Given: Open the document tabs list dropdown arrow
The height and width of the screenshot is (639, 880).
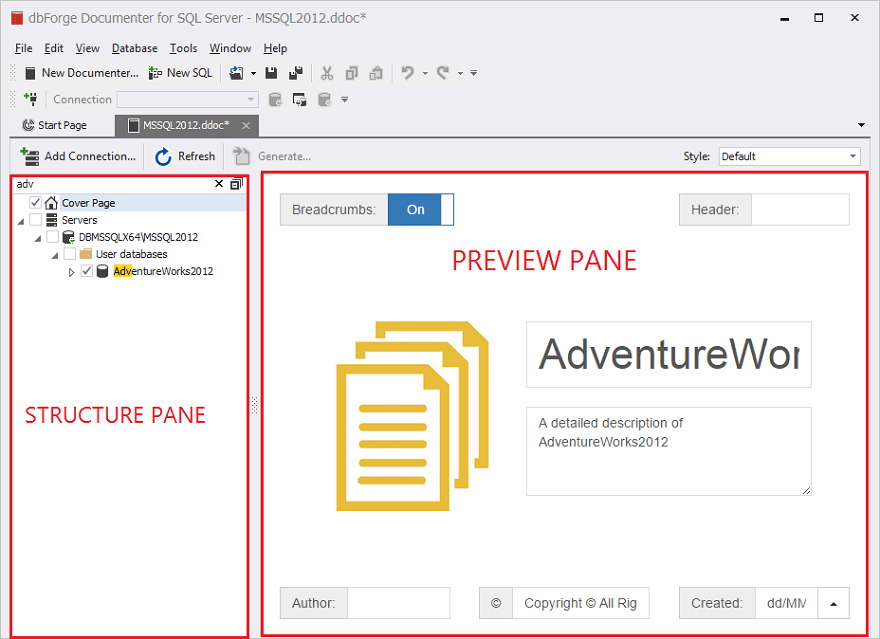Looking at the screenshot, I should [x=861, y=125].
